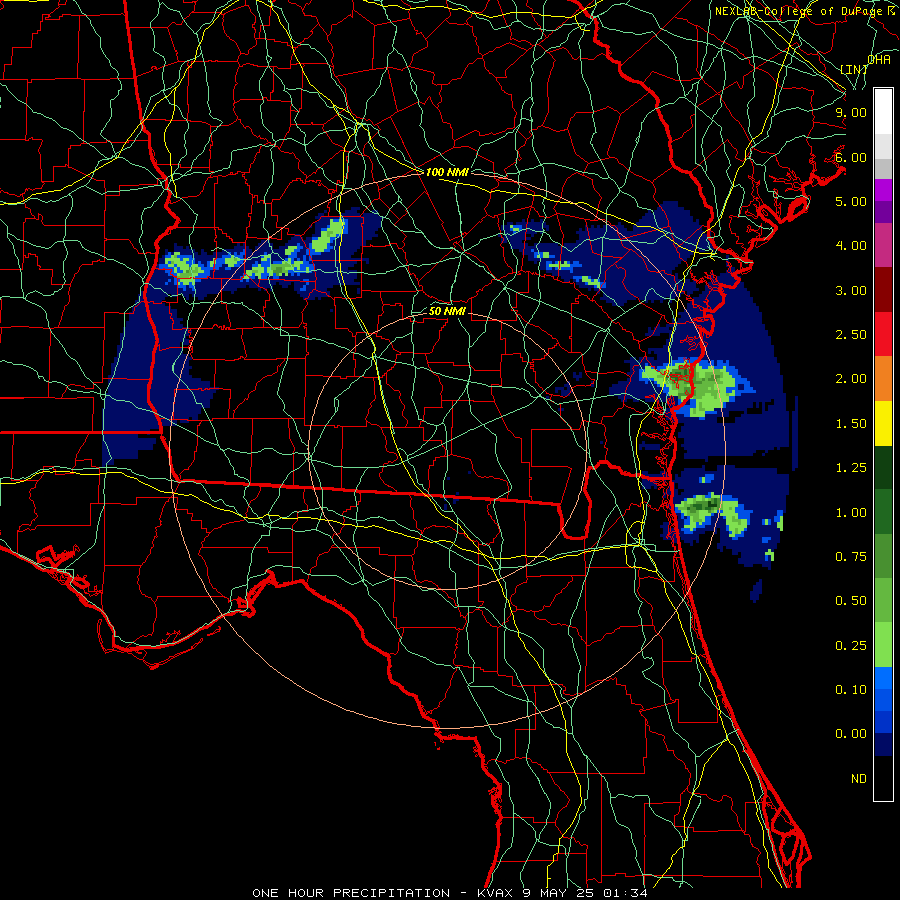Pick the darkest green legend swatch near 1.25
The image size is (900, 900).
pos(883,468)
